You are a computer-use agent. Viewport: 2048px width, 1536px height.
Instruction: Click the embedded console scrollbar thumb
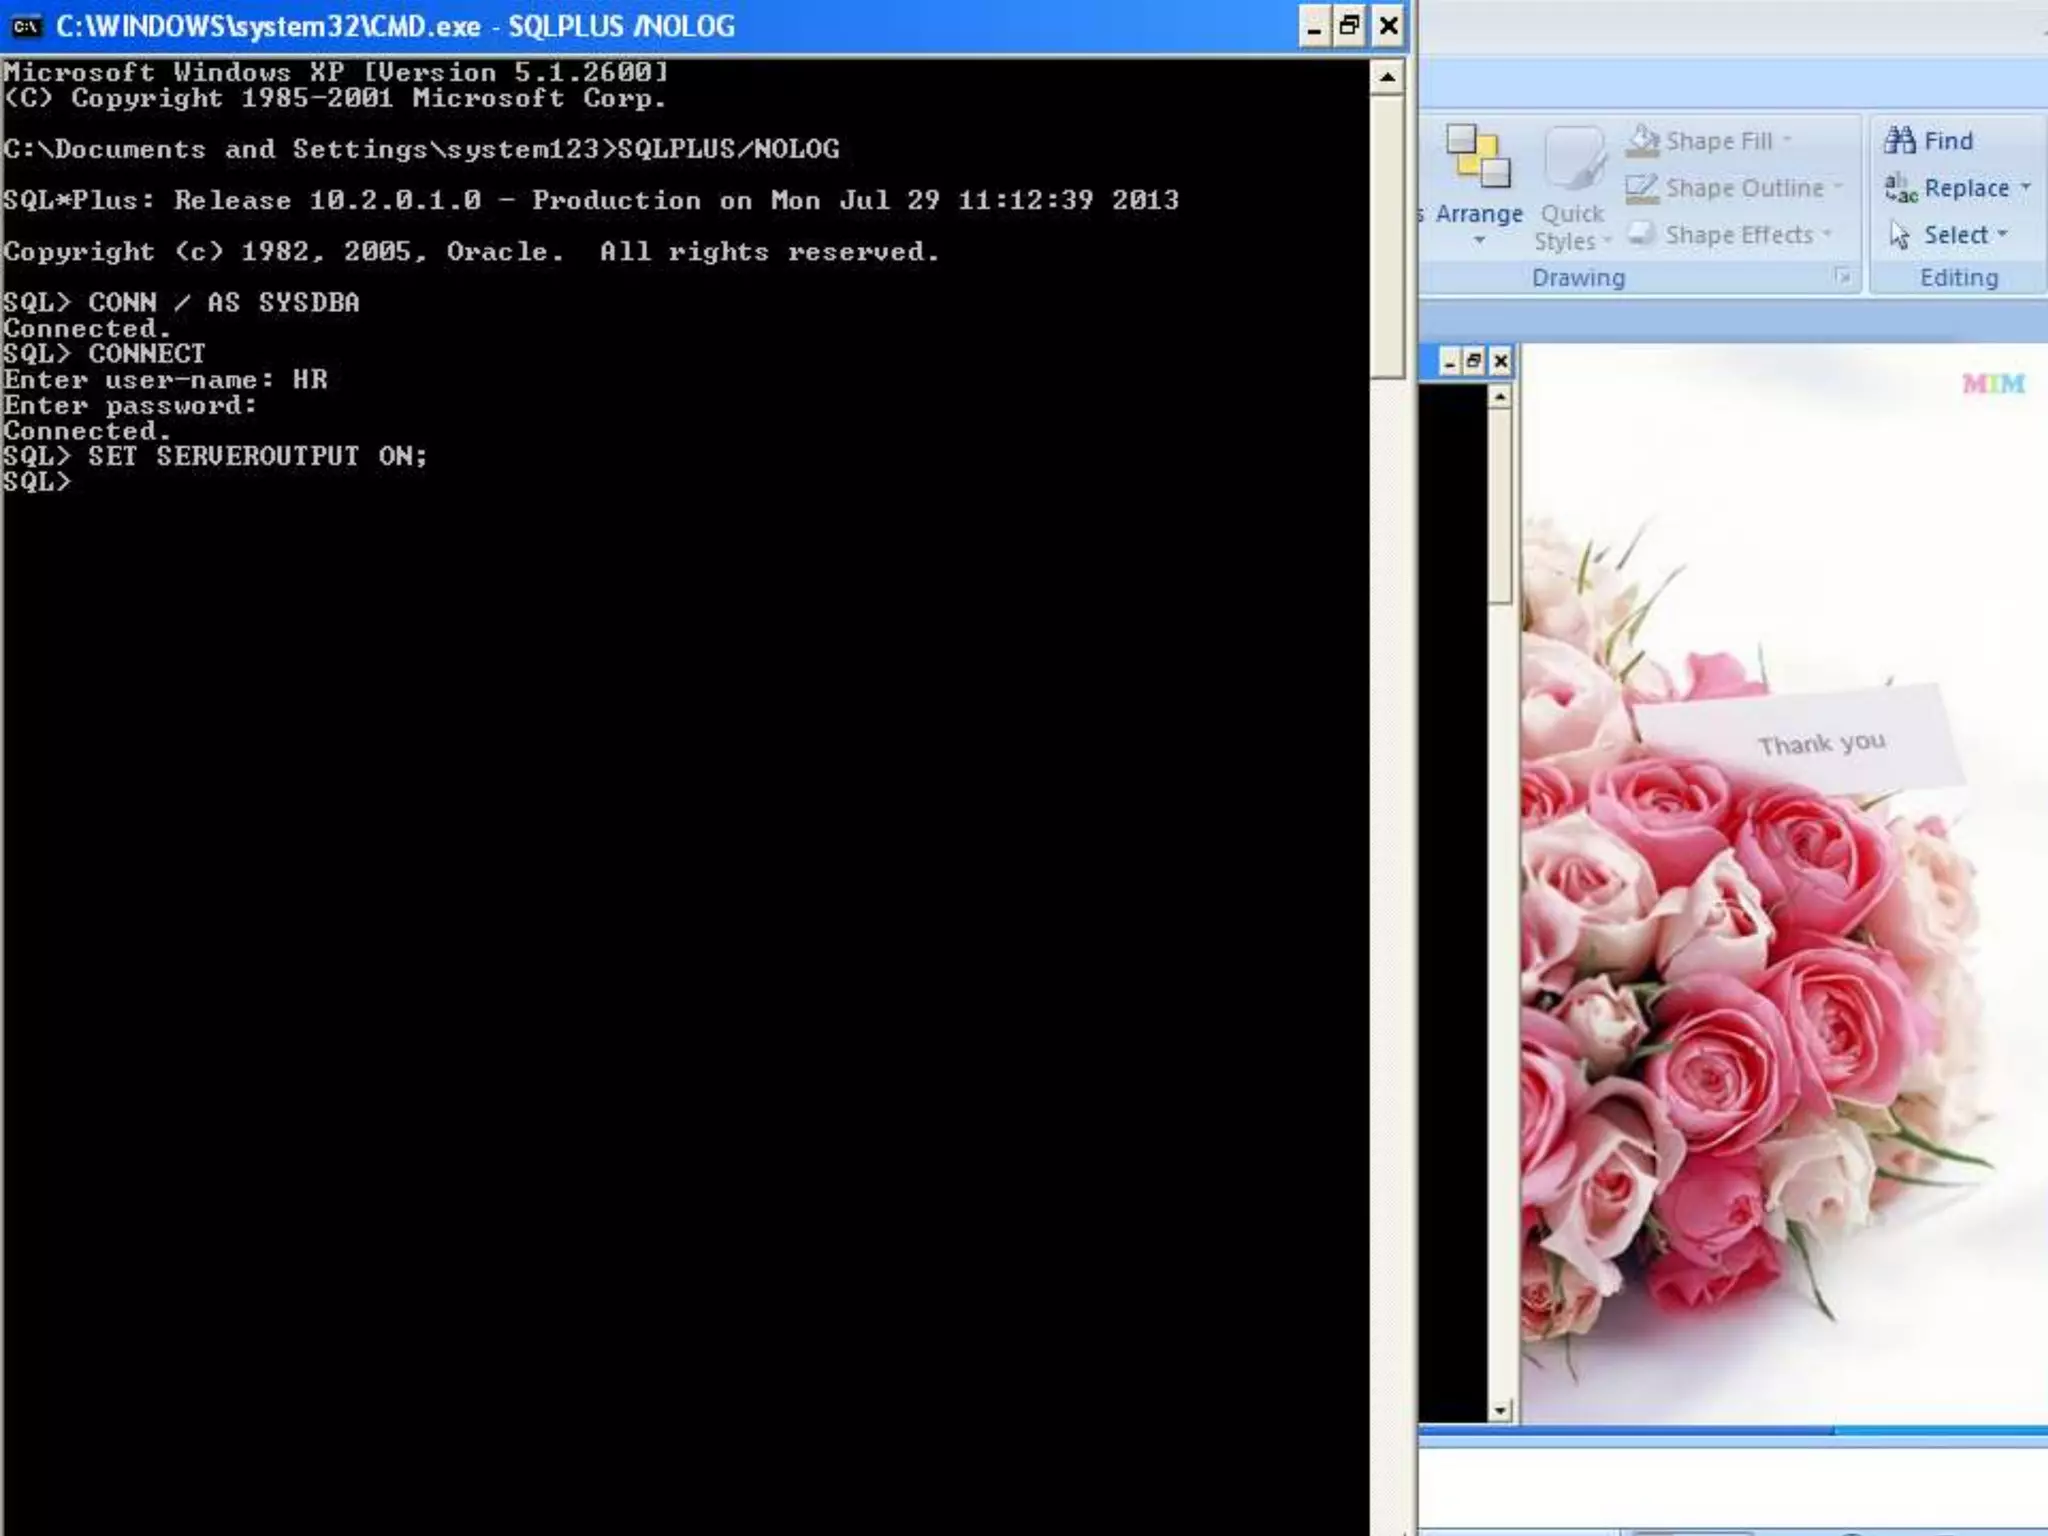1499,507
